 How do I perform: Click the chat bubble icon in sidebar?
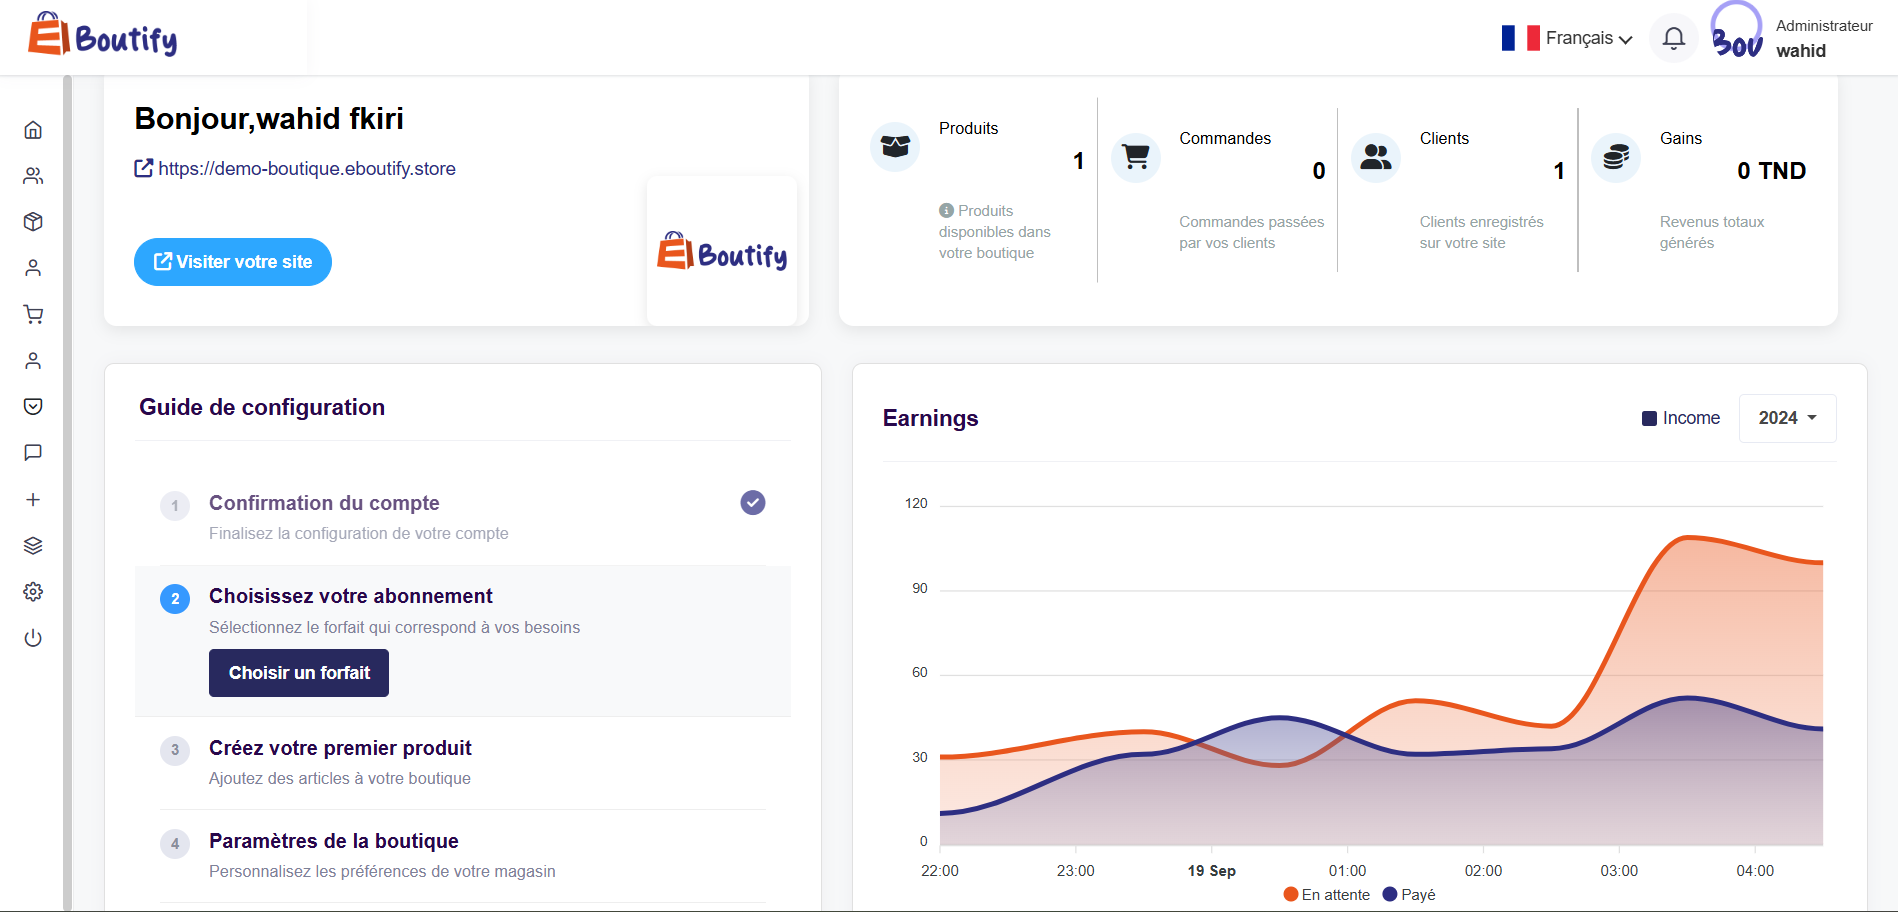[x=33, y=453]
